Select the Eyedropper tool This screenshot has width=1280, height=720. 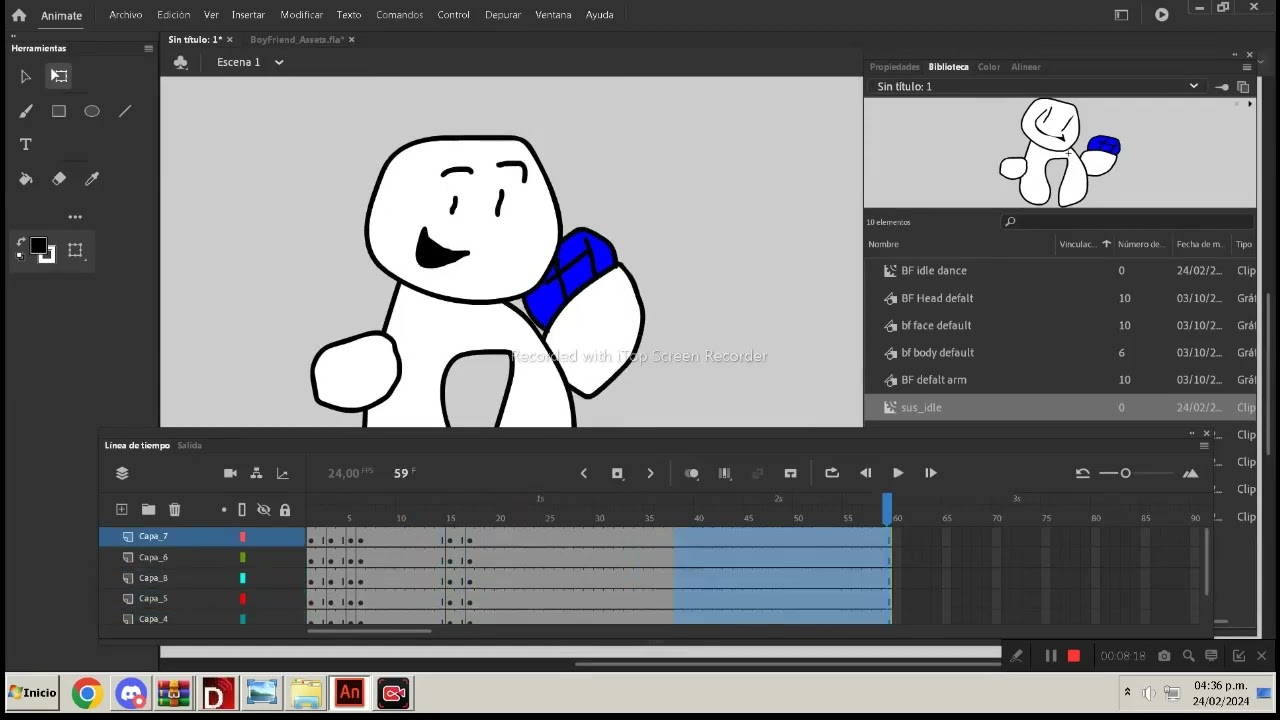(x=92, y=179)
